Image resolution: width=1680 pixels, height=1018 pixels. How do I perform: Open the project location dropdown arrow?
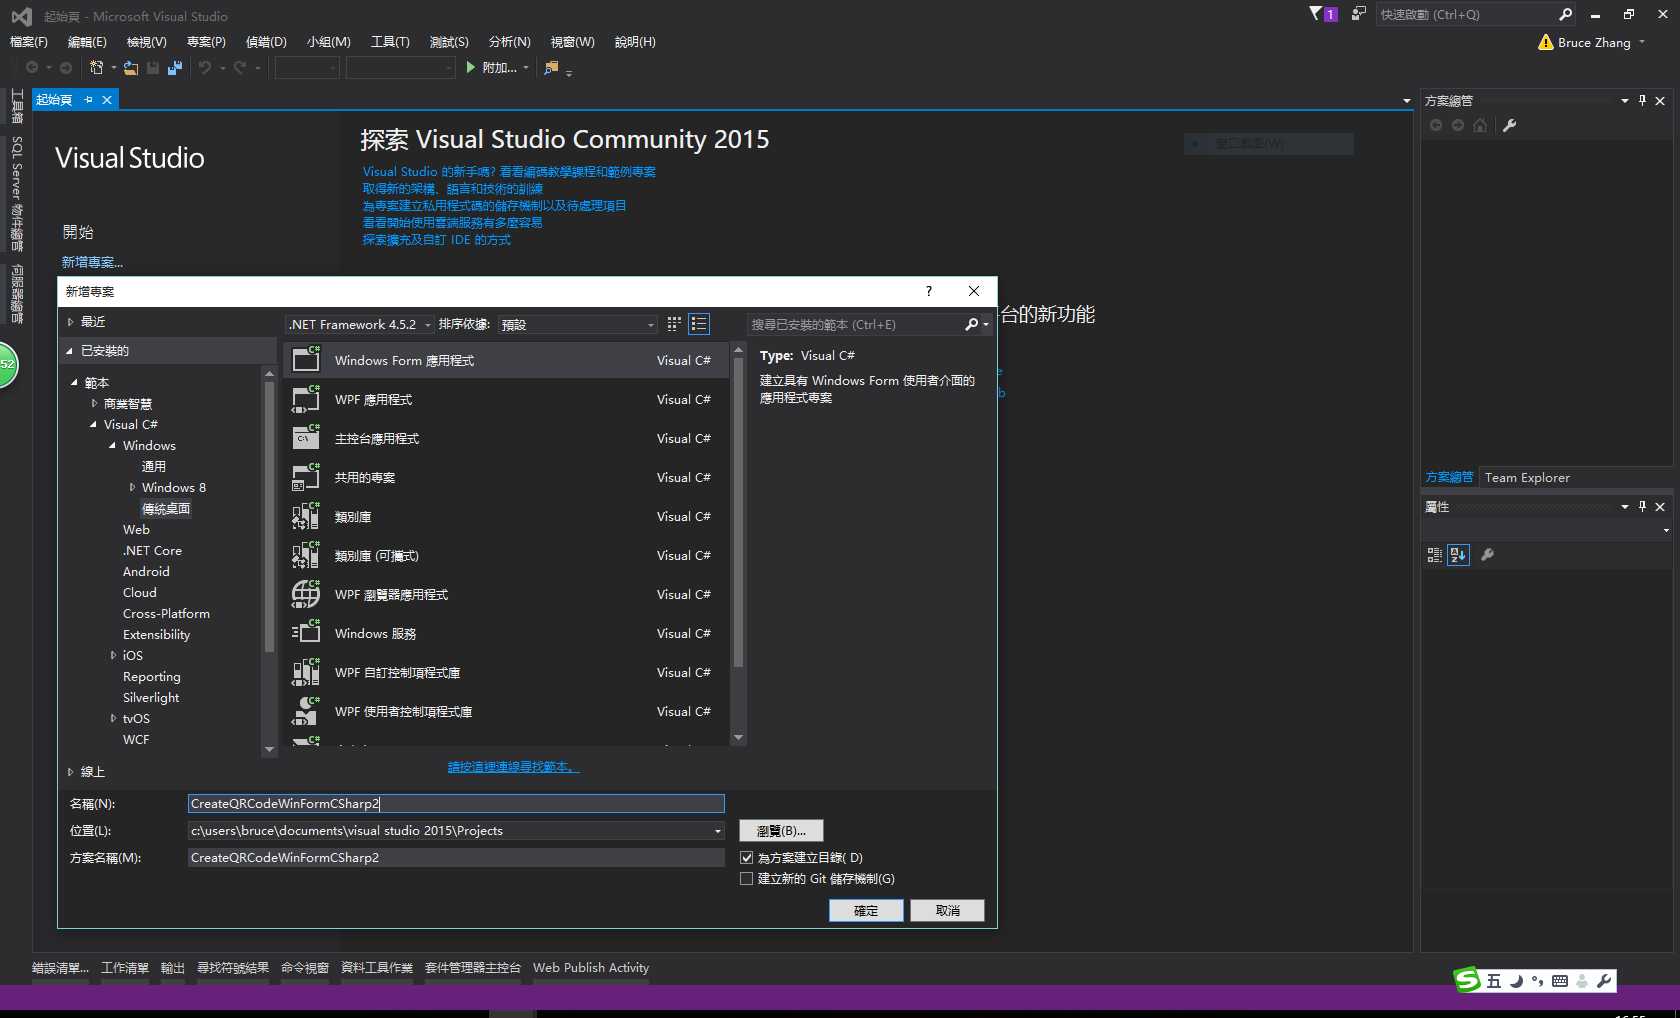pos(717,831)
